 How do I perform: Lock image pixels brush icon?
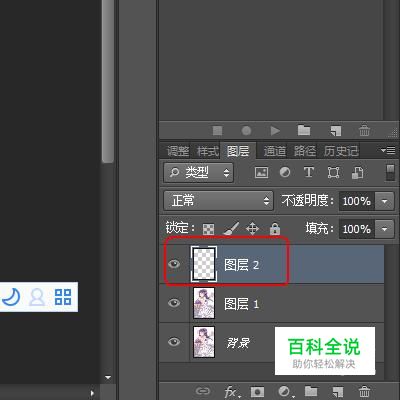click(231, 229)
